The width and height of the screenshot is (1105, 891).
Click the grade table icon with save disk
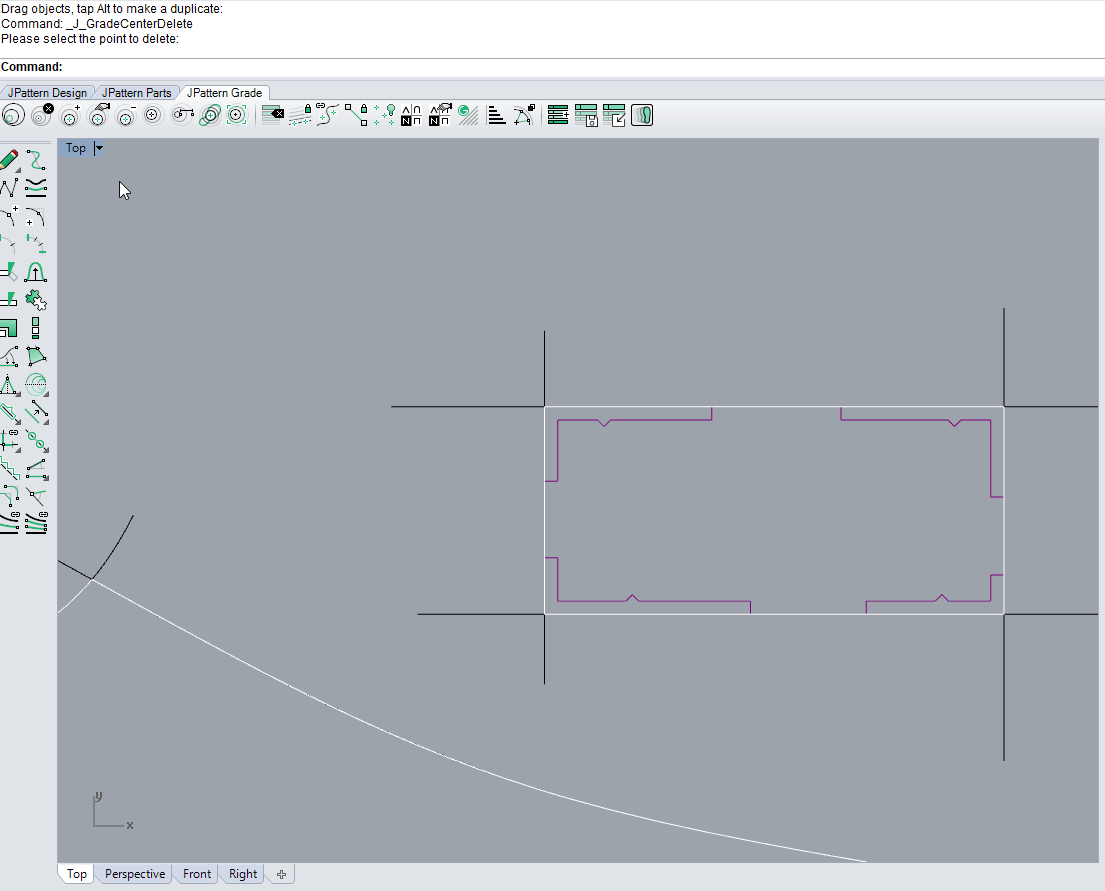coord(586,116)
